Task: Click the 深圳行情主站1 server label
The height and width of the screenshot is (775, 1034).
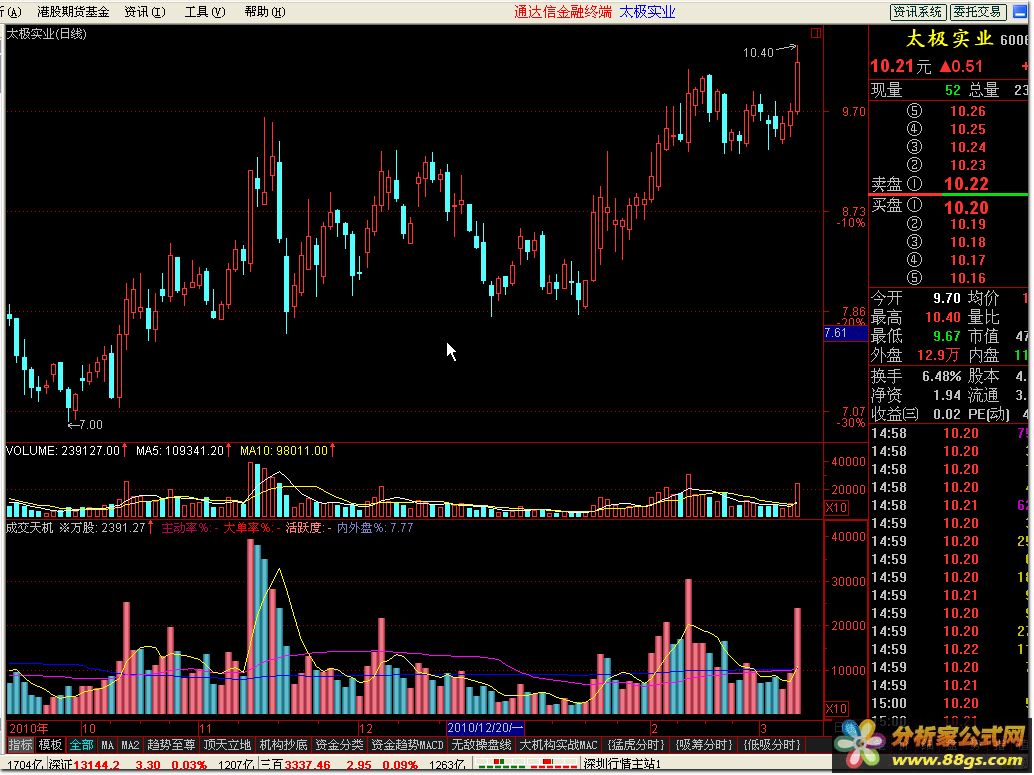Action: [x=623, y=765]
